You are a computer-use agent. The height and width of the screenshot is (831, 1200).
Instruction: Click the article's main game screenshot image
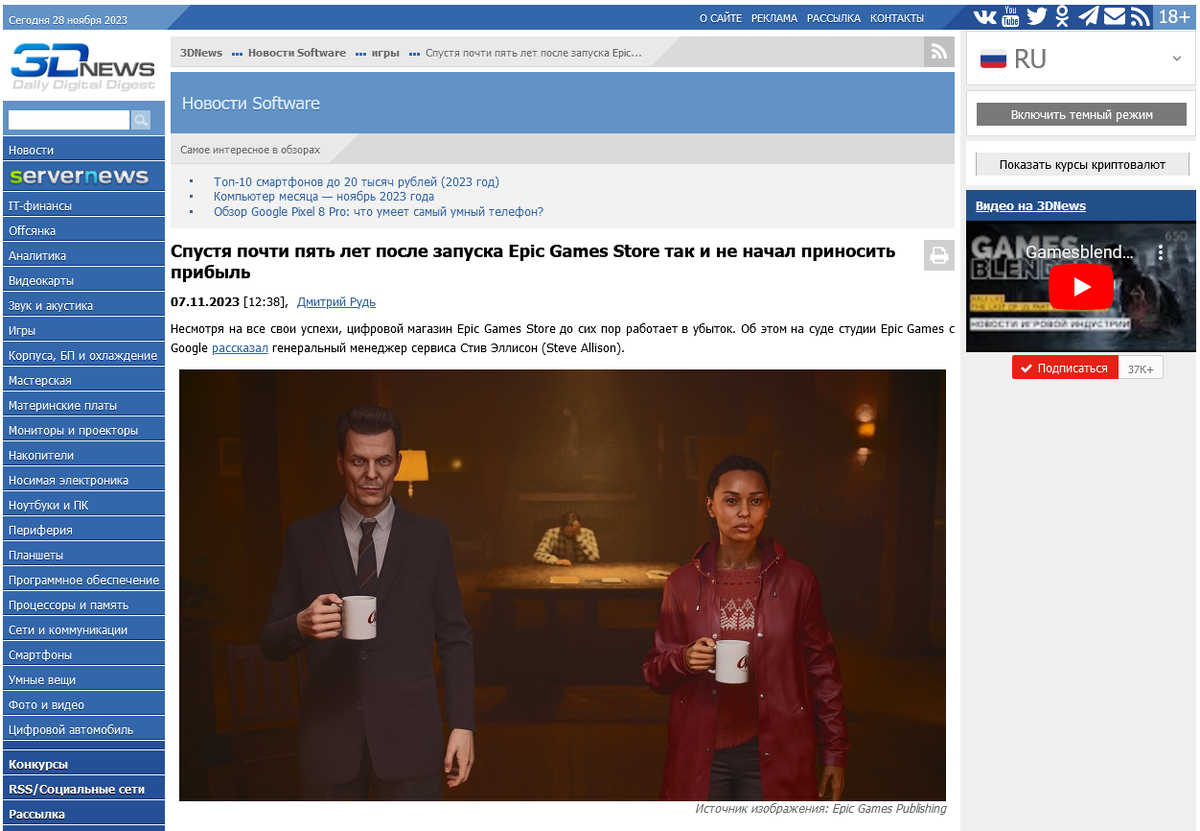click(562, 585)
